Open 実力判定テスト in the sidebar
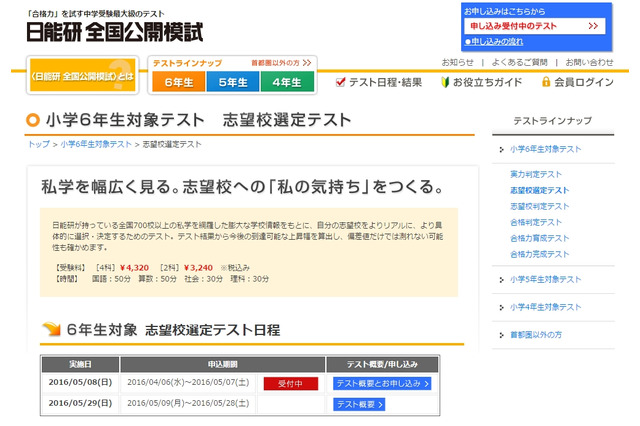The height and width of the screenshot is (426, 640). click(536, 174)
